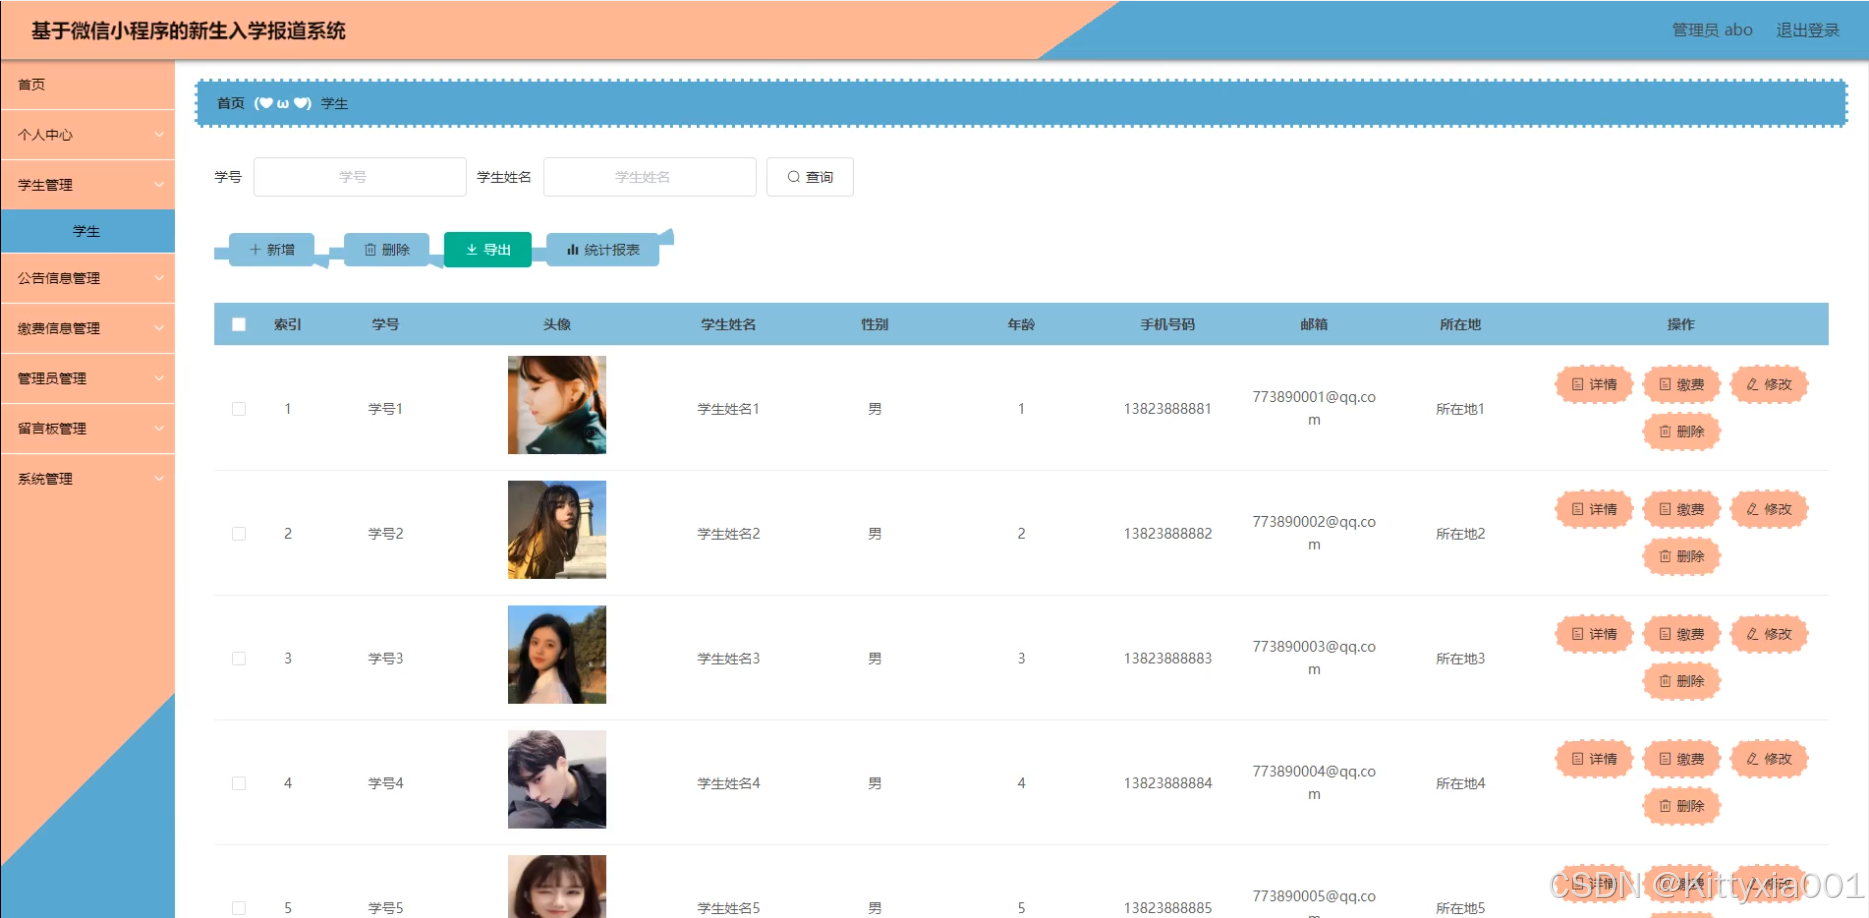Expand the 个人中心 sidebar menu chevron
This screenshot has width=1869, height=918.
159,135
